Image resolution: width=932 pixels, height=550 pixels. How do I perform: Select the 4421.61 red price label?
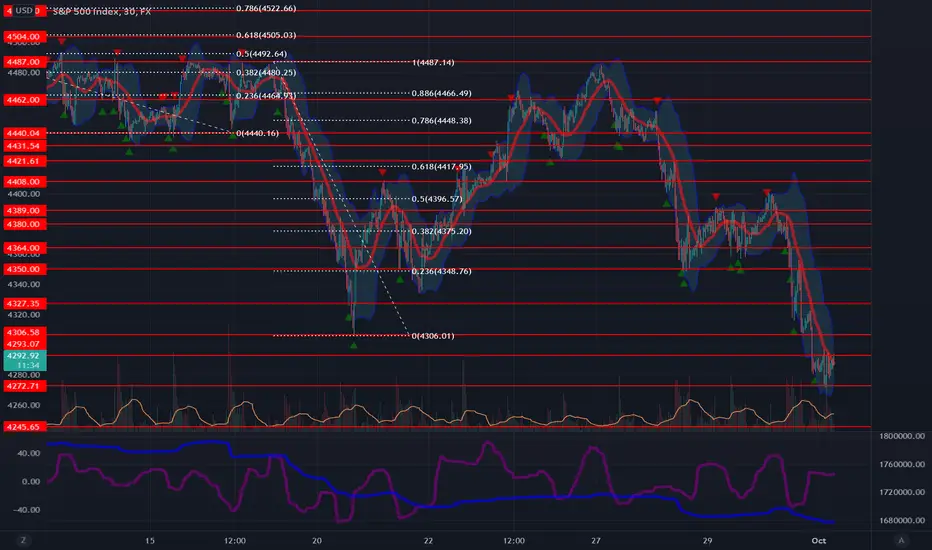[23, 161]
